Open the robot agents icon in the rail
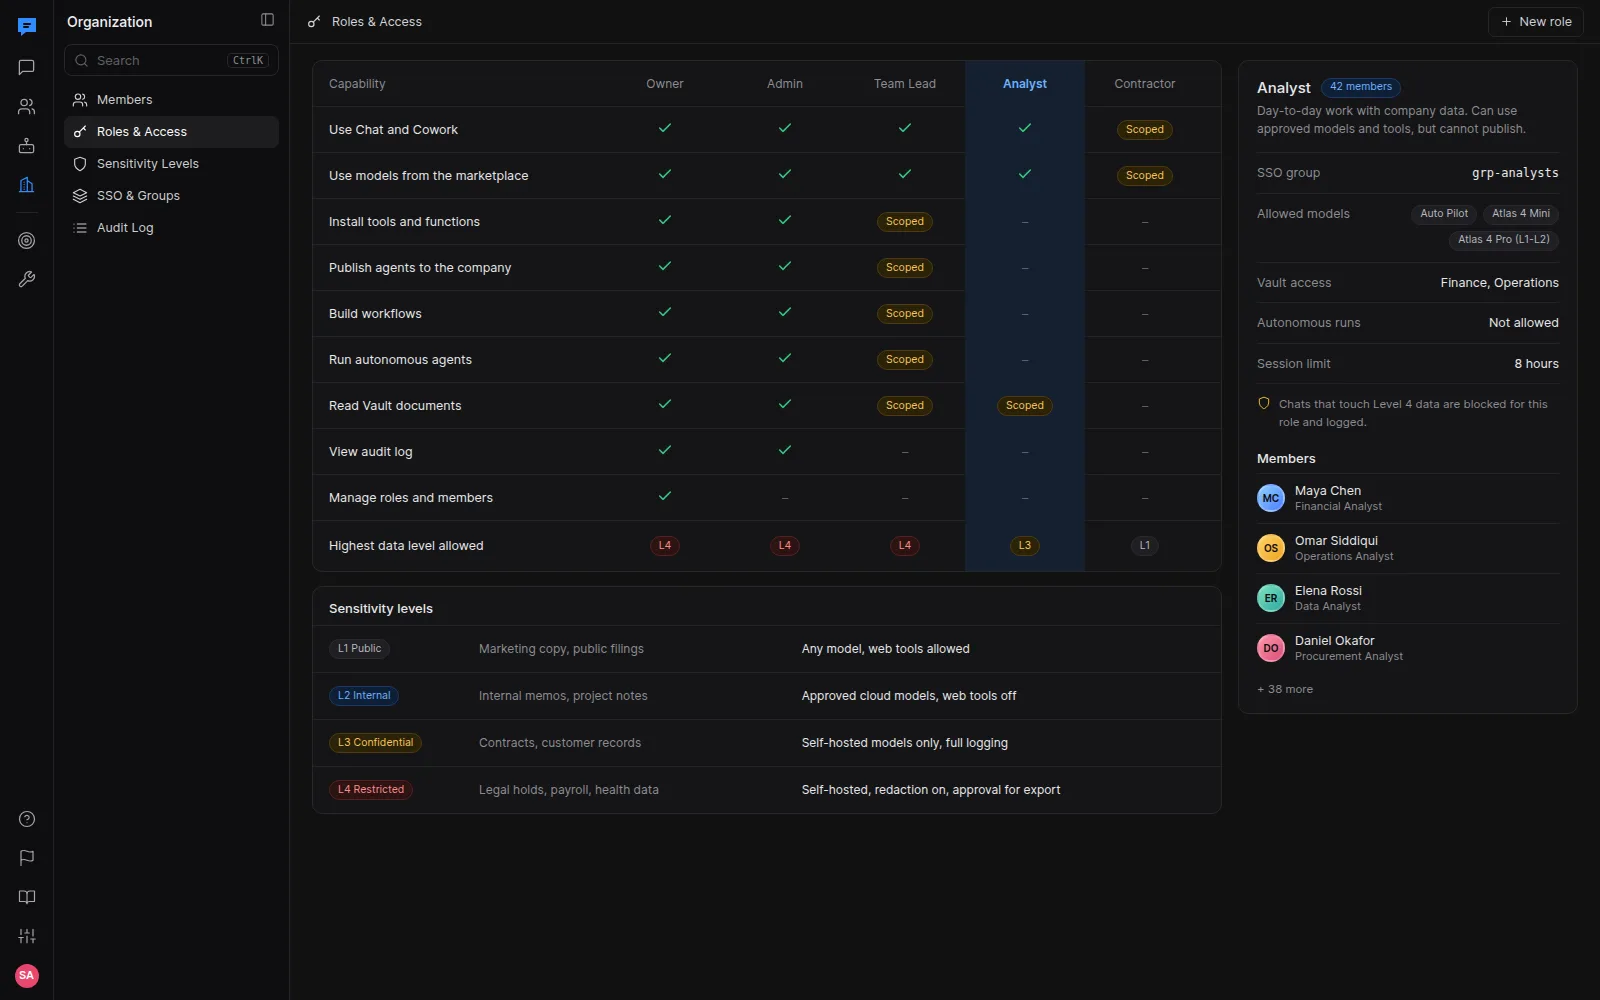Image resolution: width=1600 pixels, height=1000 pixels. 27,145
